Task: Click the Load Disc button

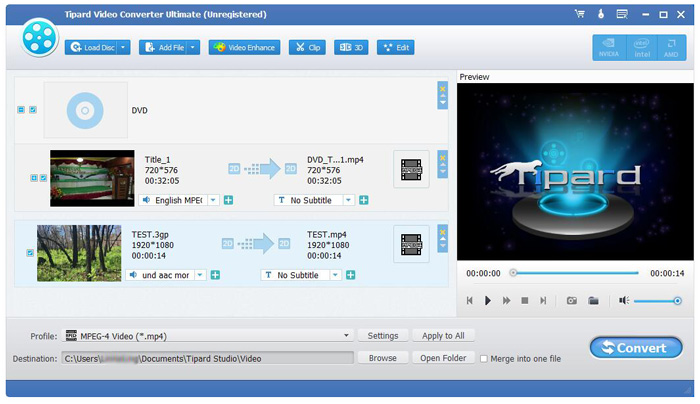Action: pos(92,47)
